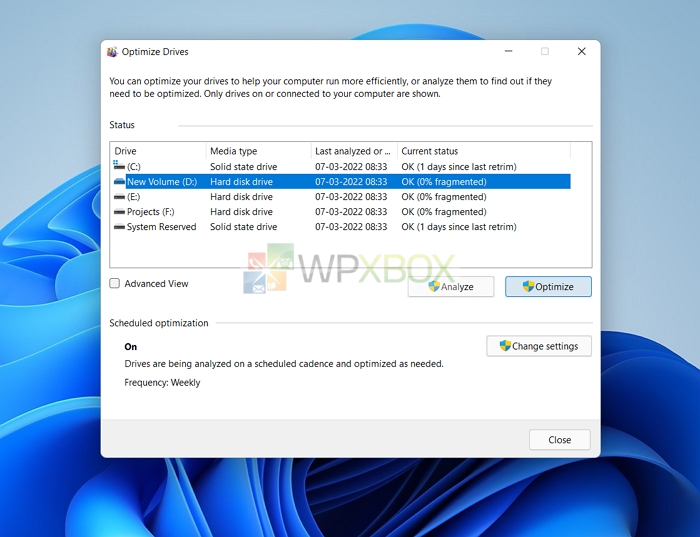Close the Optimize Drives window with X

pos(582,51)
